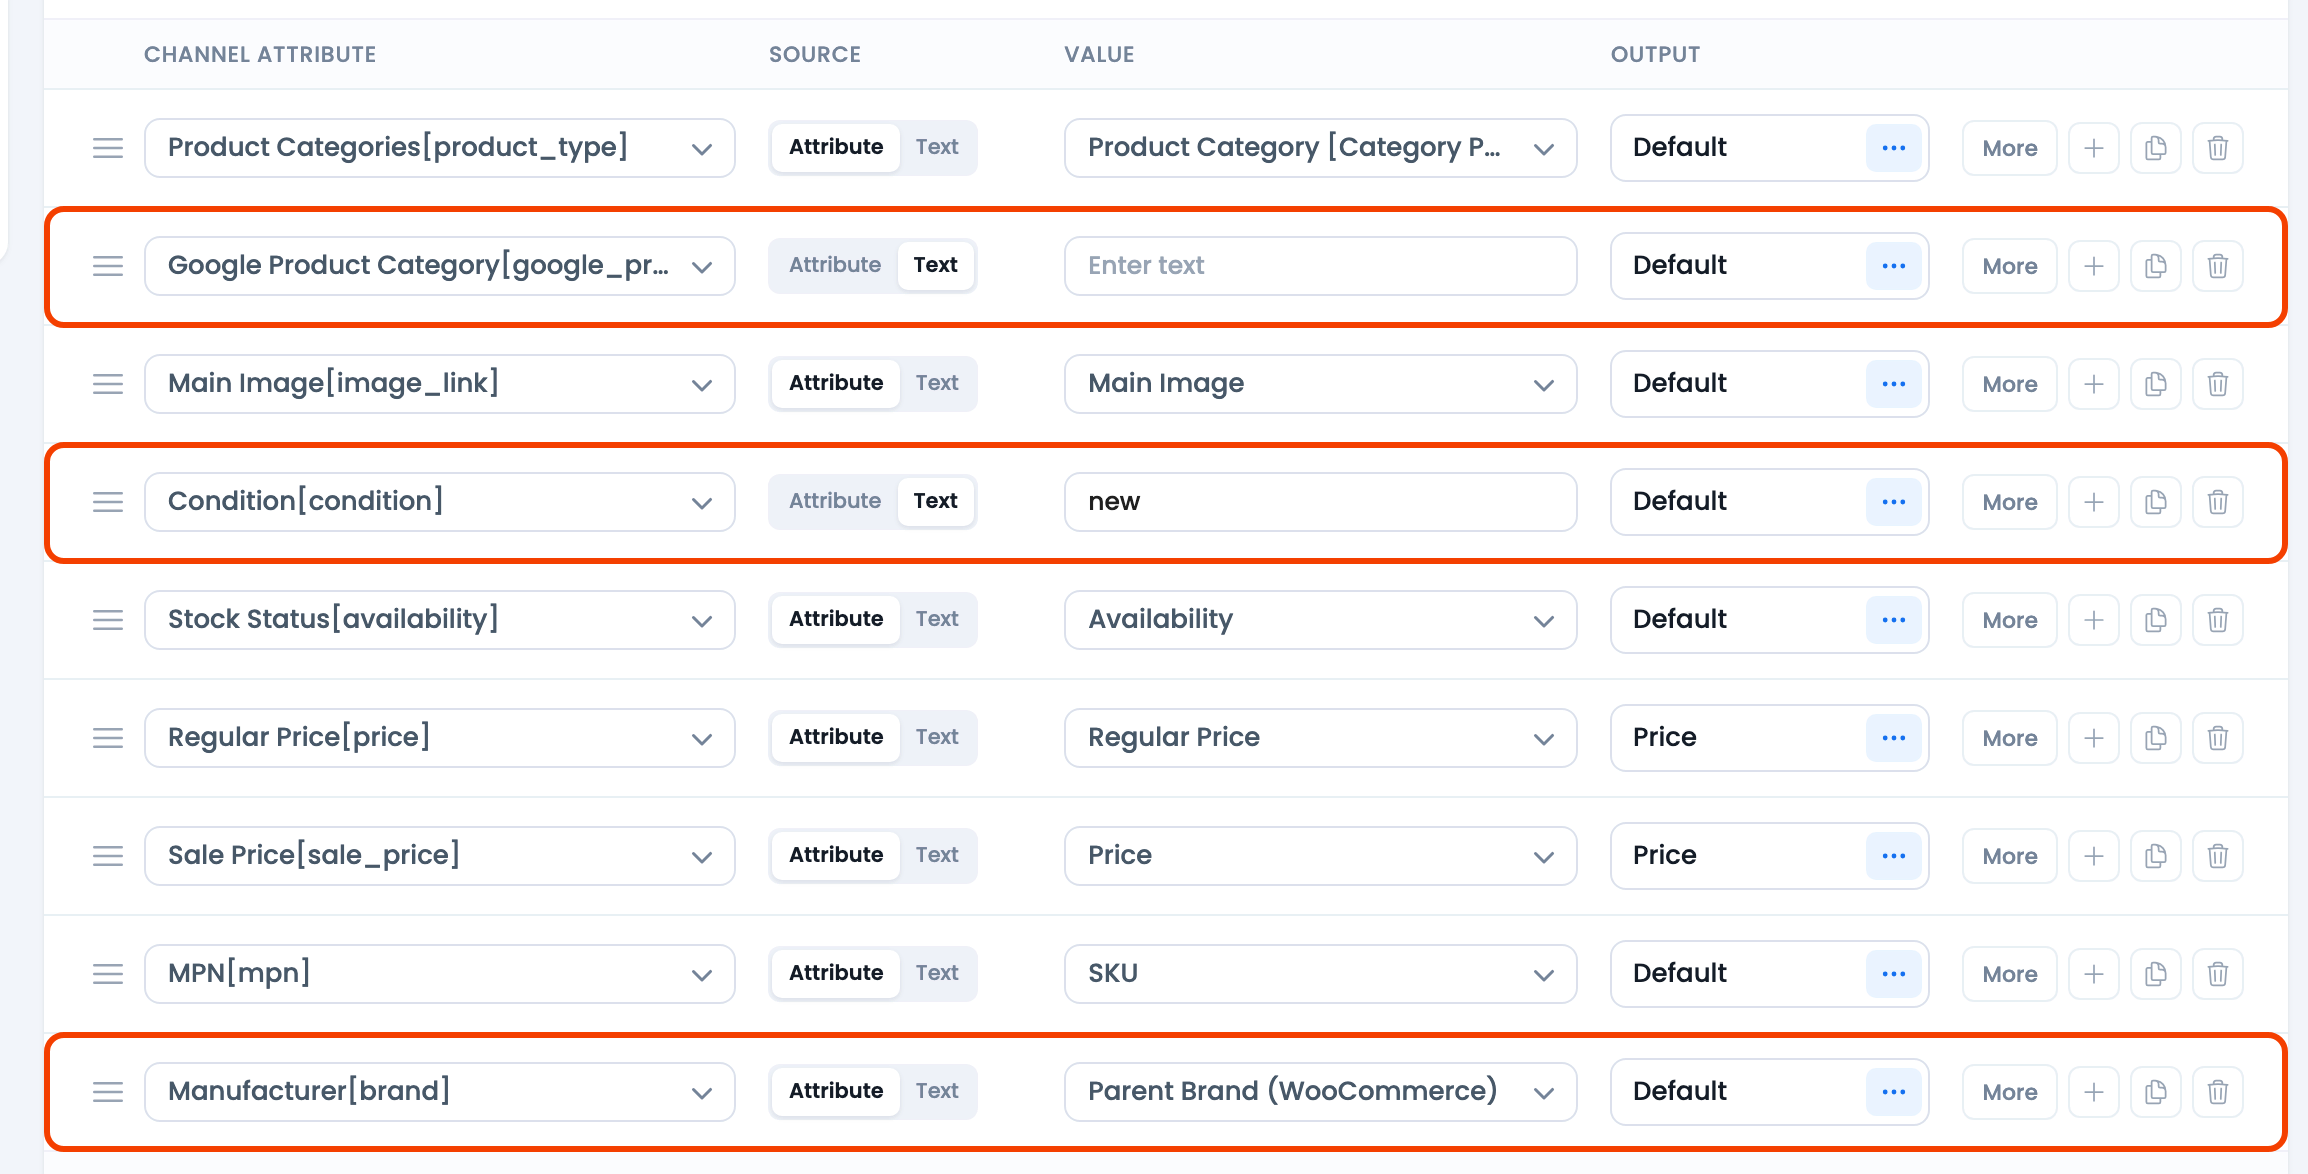The image size is (2308, 1174).
Task: Add a row after Regular Price using the plus icon
Action: 2093,738
